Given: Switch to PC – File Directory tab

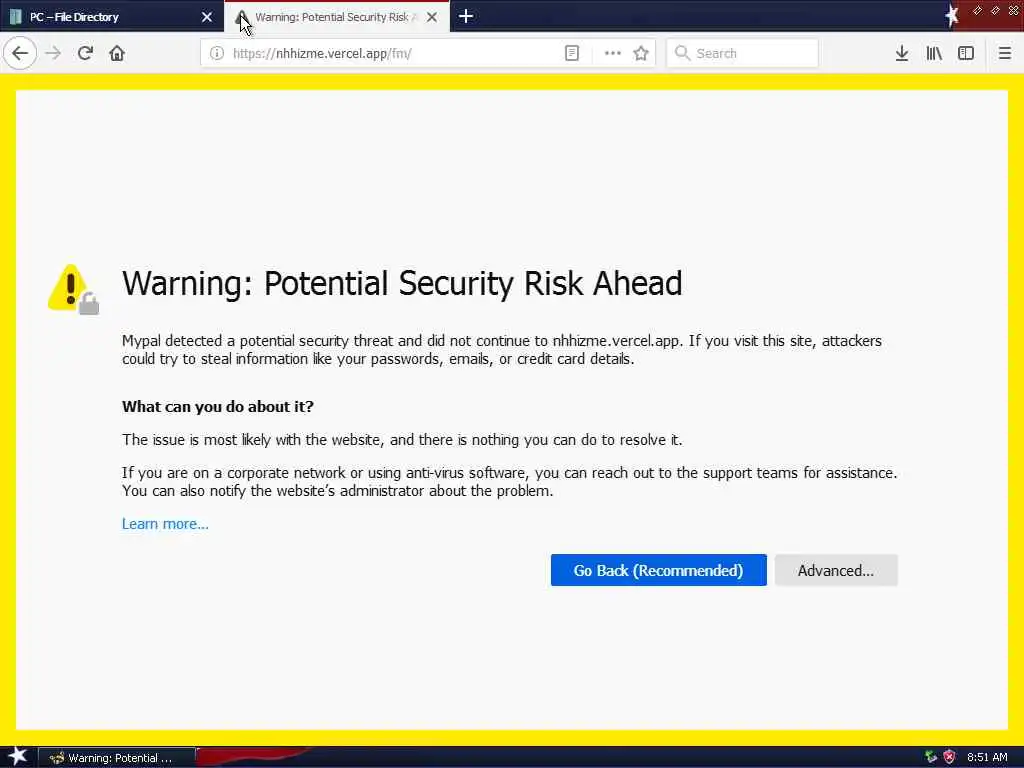Looking at the screenshot, I should click(112, 16).
